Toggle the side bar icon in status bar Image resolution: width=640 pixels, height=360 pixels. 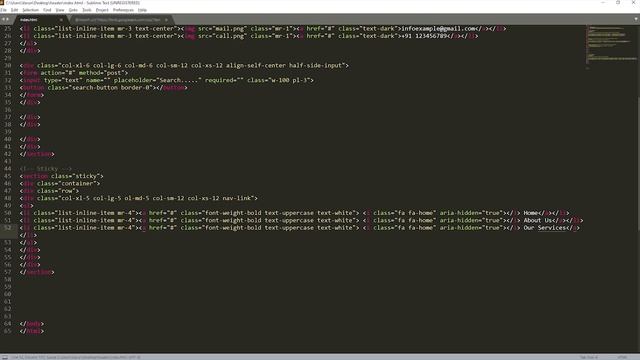5,357
